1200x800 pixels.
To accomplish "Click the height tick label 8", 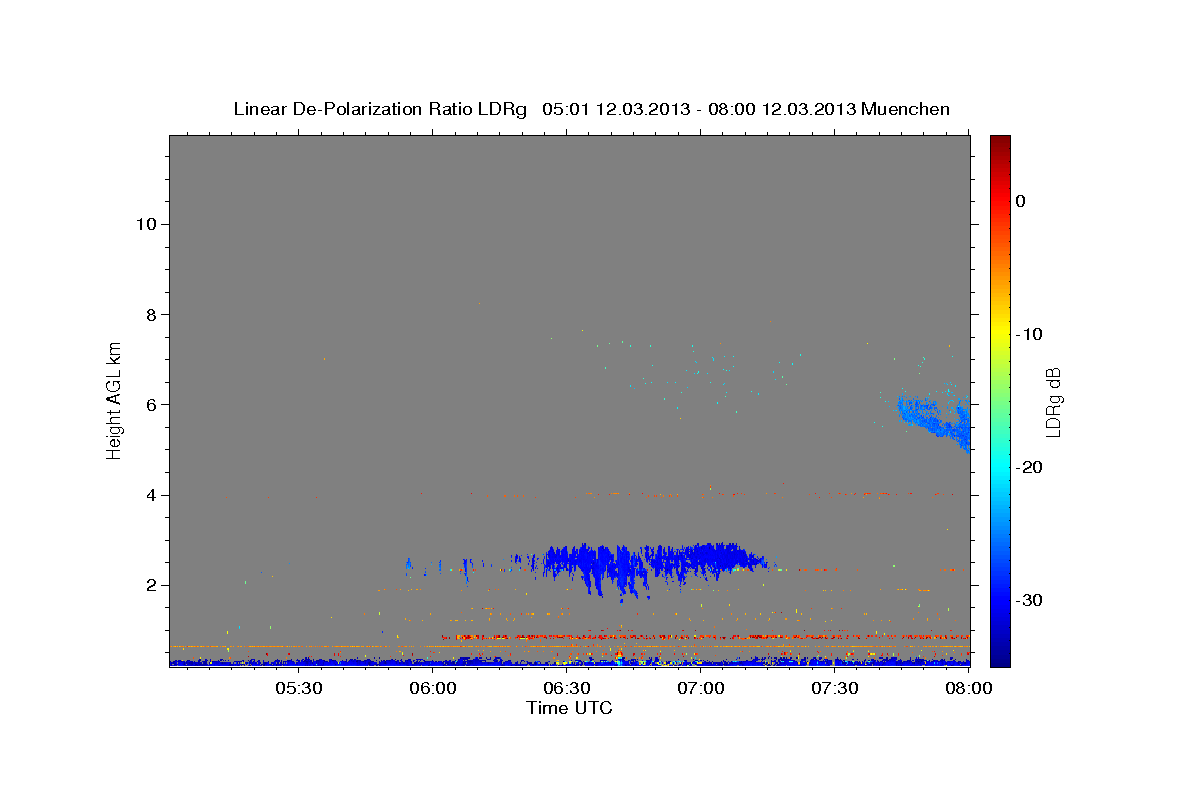I will 151,314.
